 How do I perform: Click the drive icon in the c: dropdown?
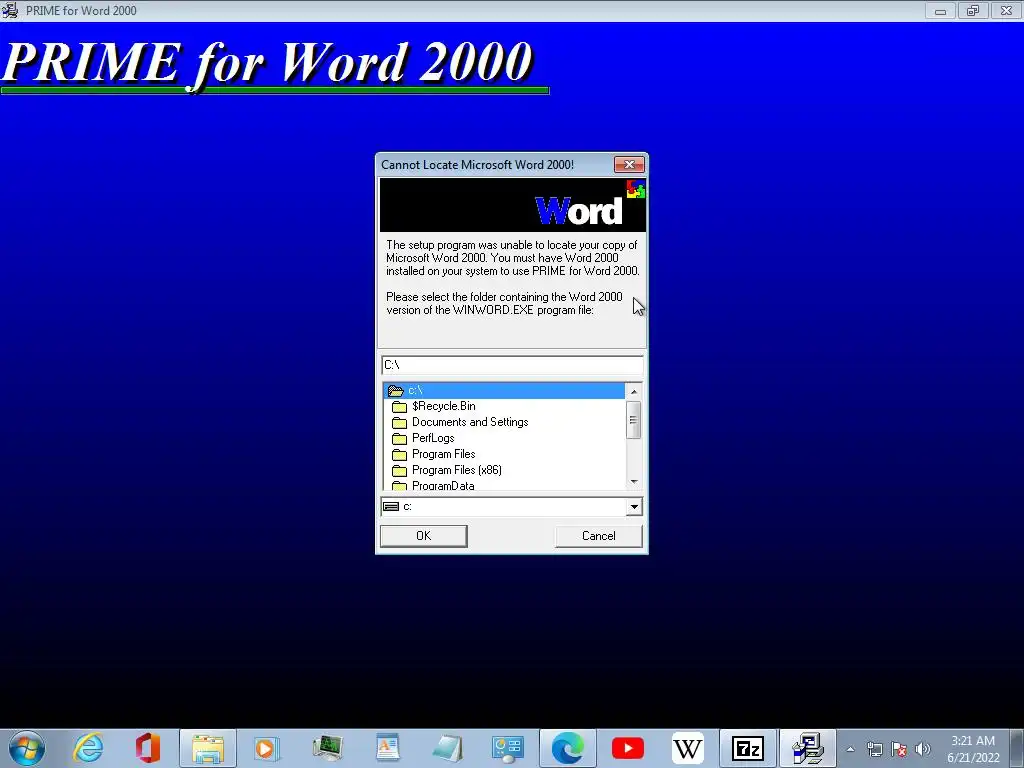point(391,507)
